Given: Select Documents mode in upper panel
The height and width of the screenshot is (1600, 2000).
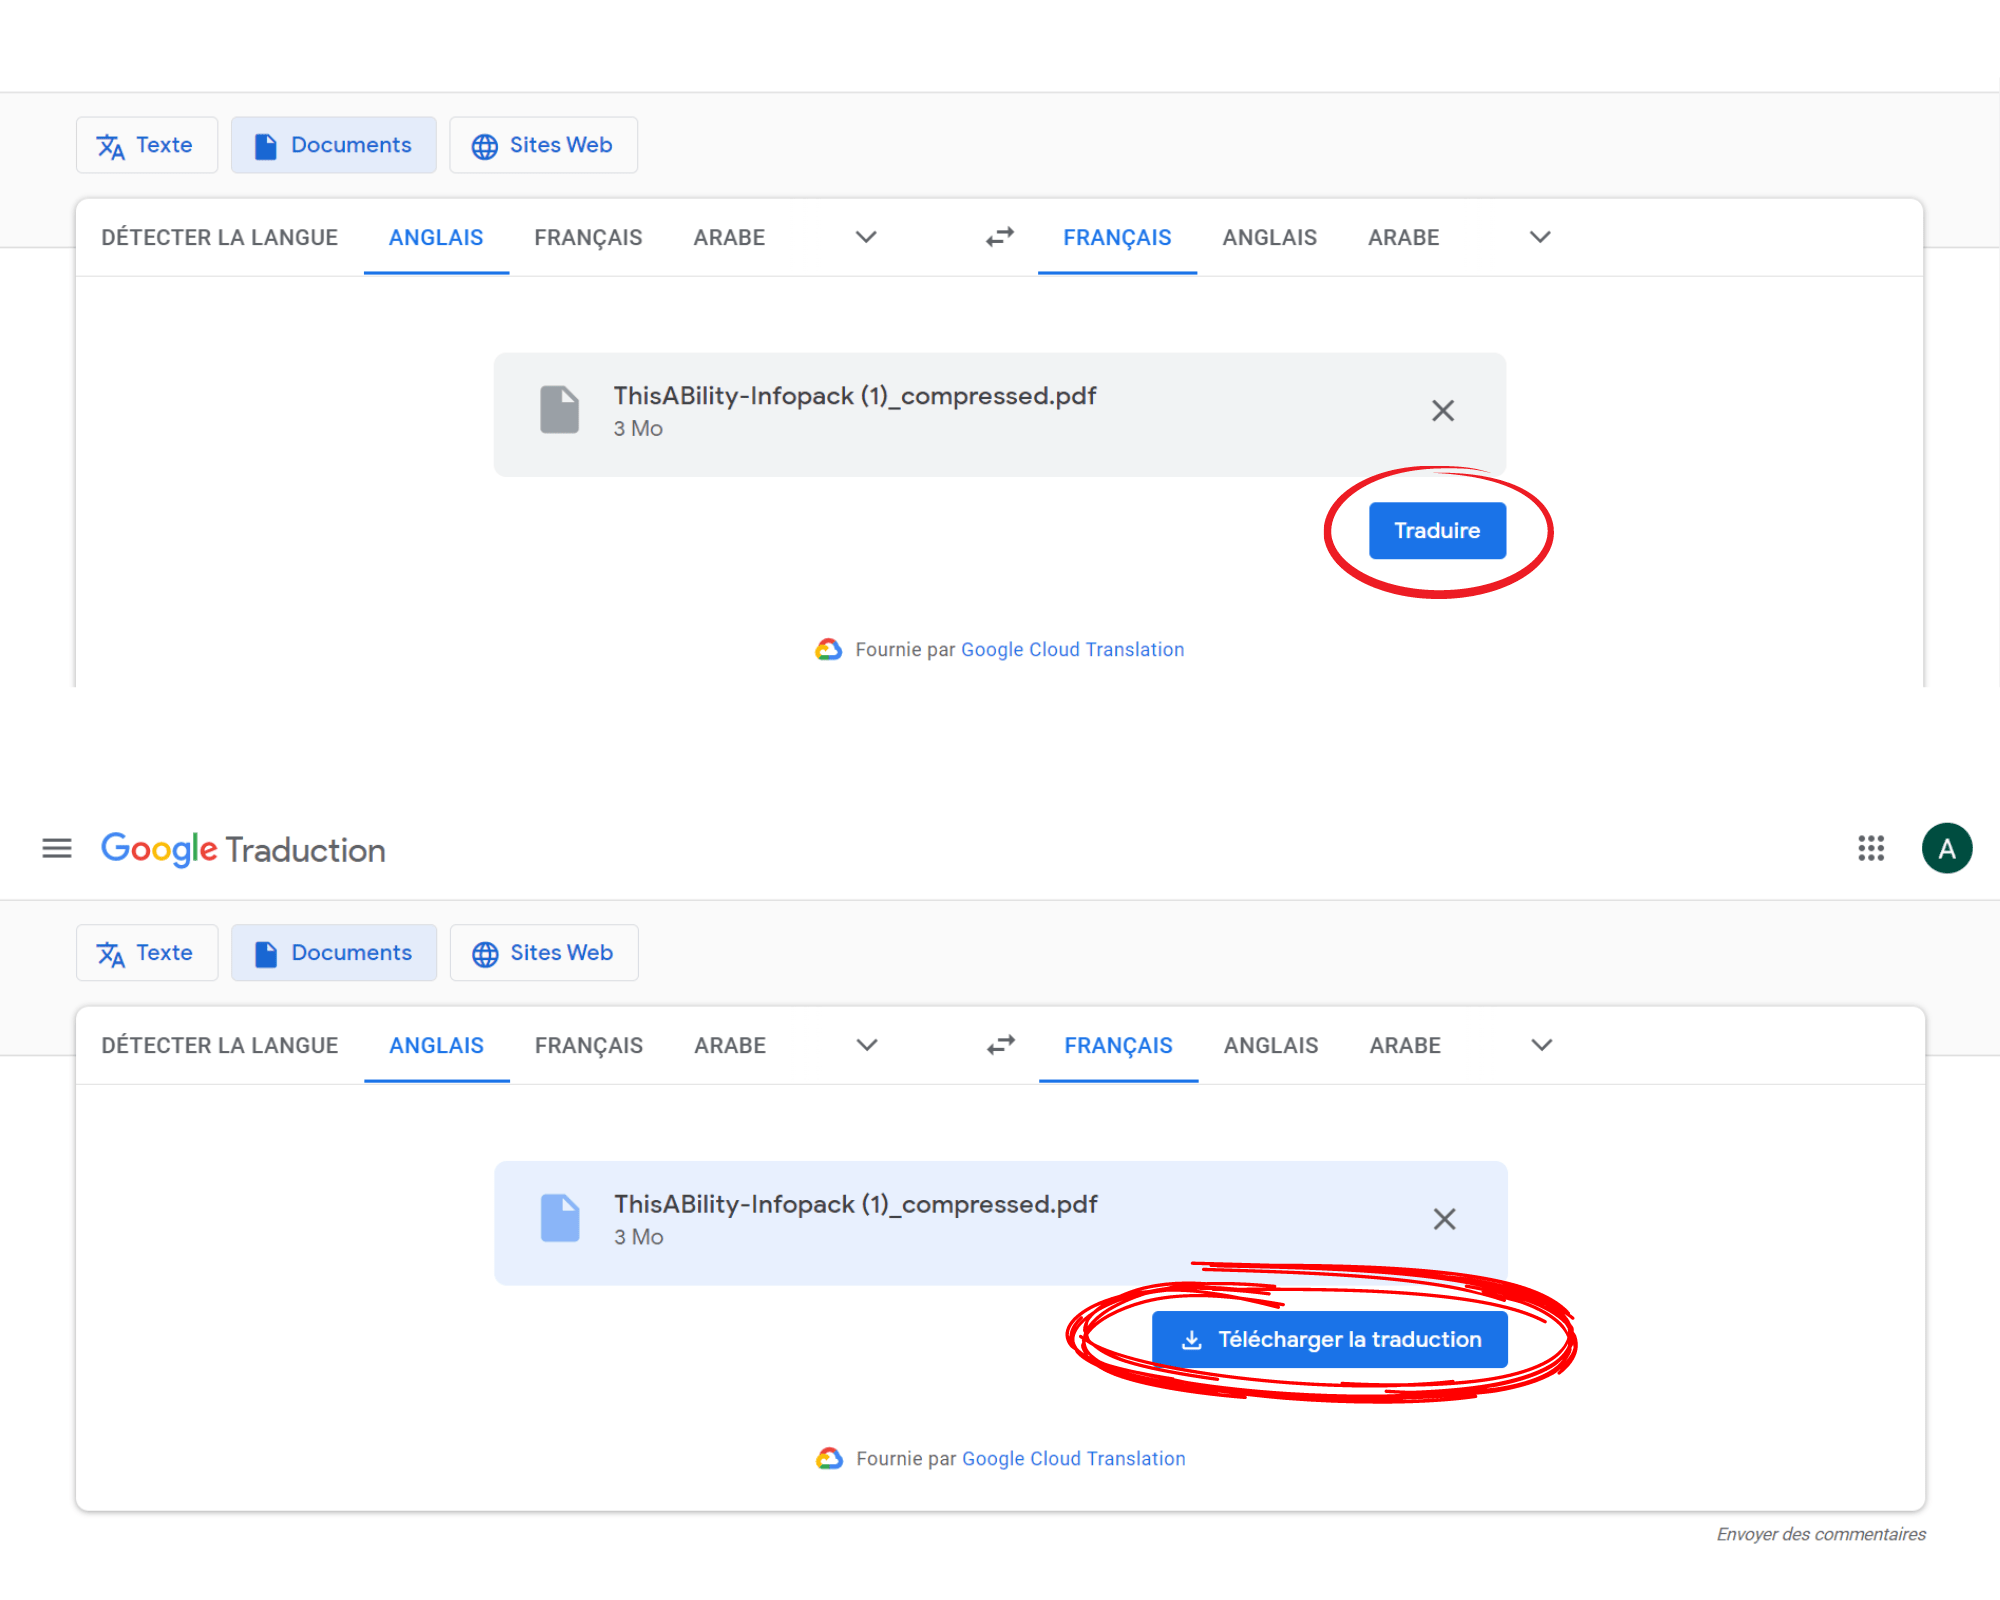Looking at the screenshot, I should 333,145.
